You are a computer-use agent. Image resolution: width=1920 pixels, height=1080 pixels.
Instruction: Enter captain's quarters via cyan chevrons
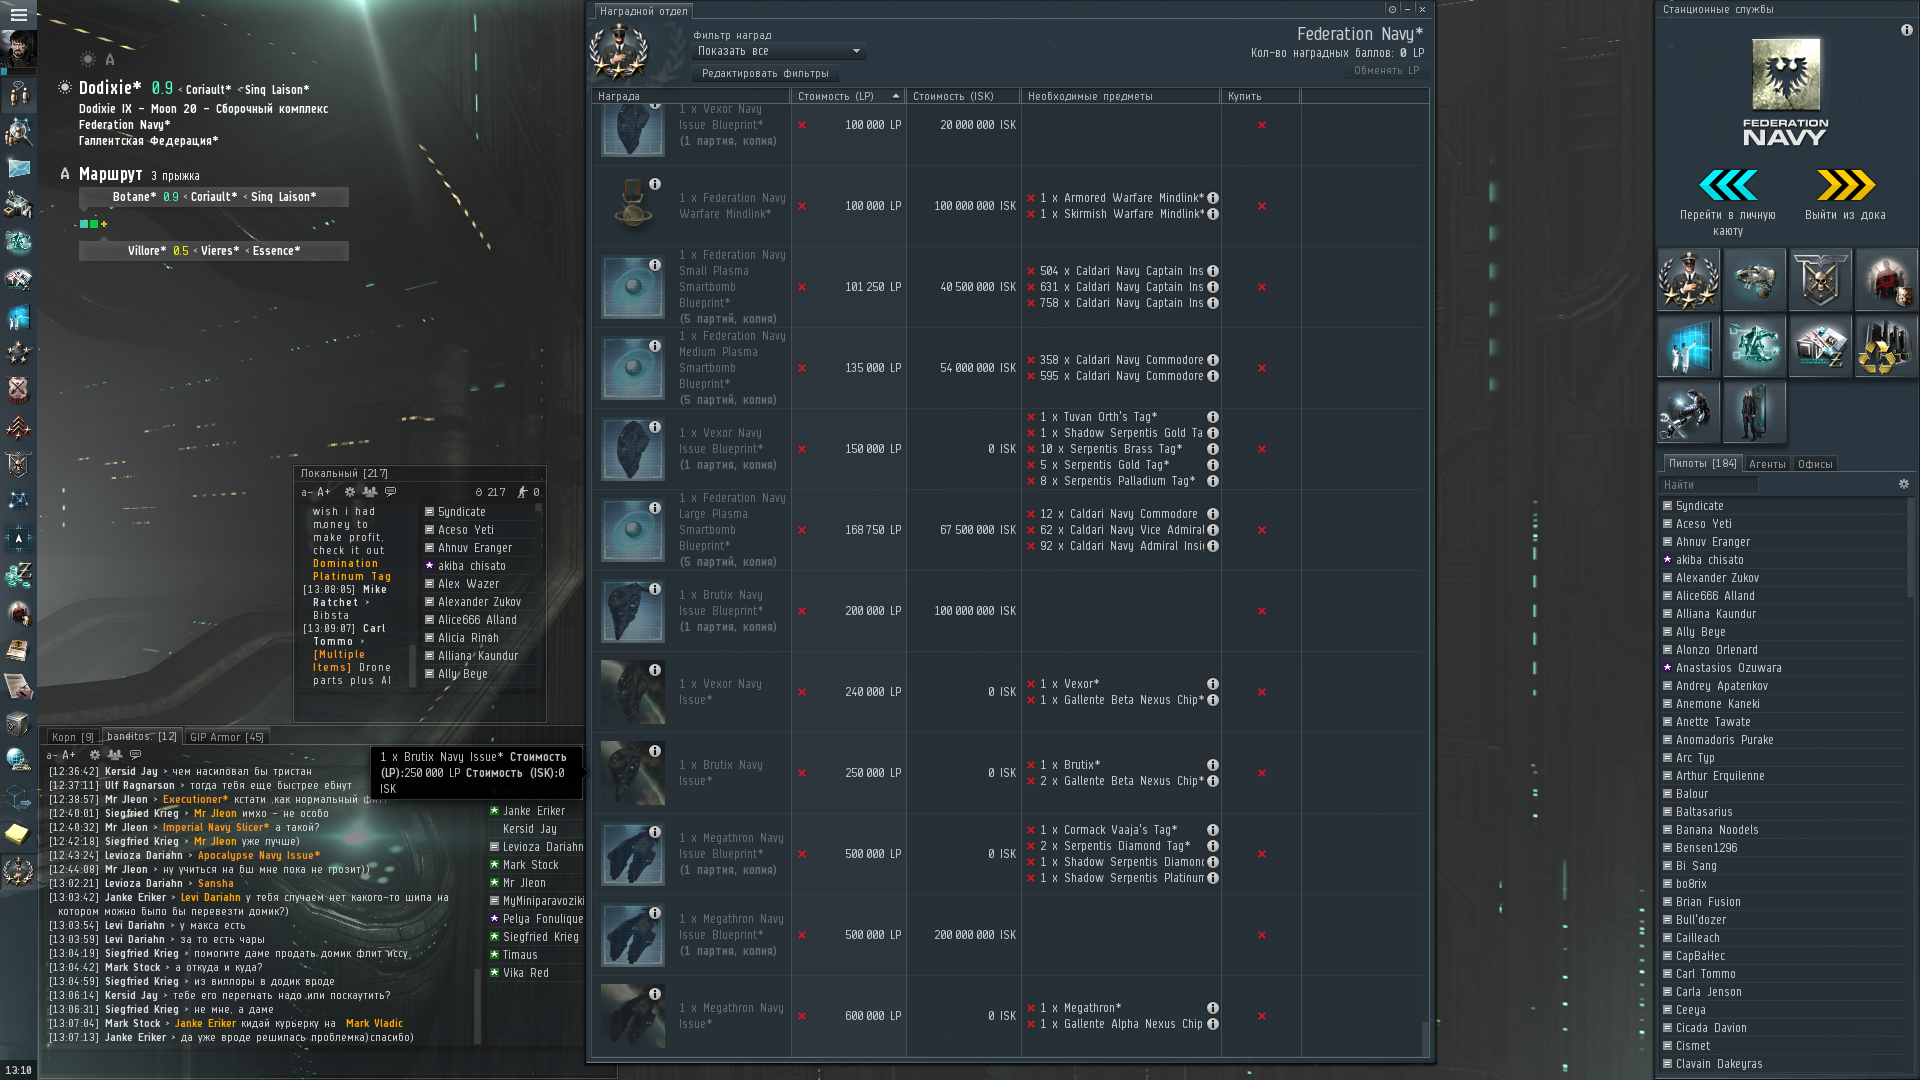point(1727,185)
